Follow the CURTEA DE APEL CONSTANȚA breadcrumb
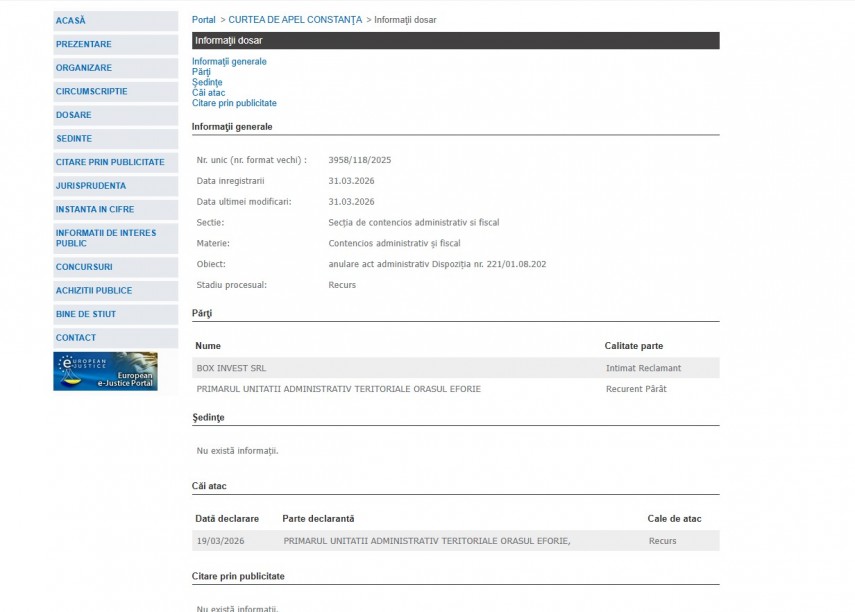855x612 pixels. point(295,20)
